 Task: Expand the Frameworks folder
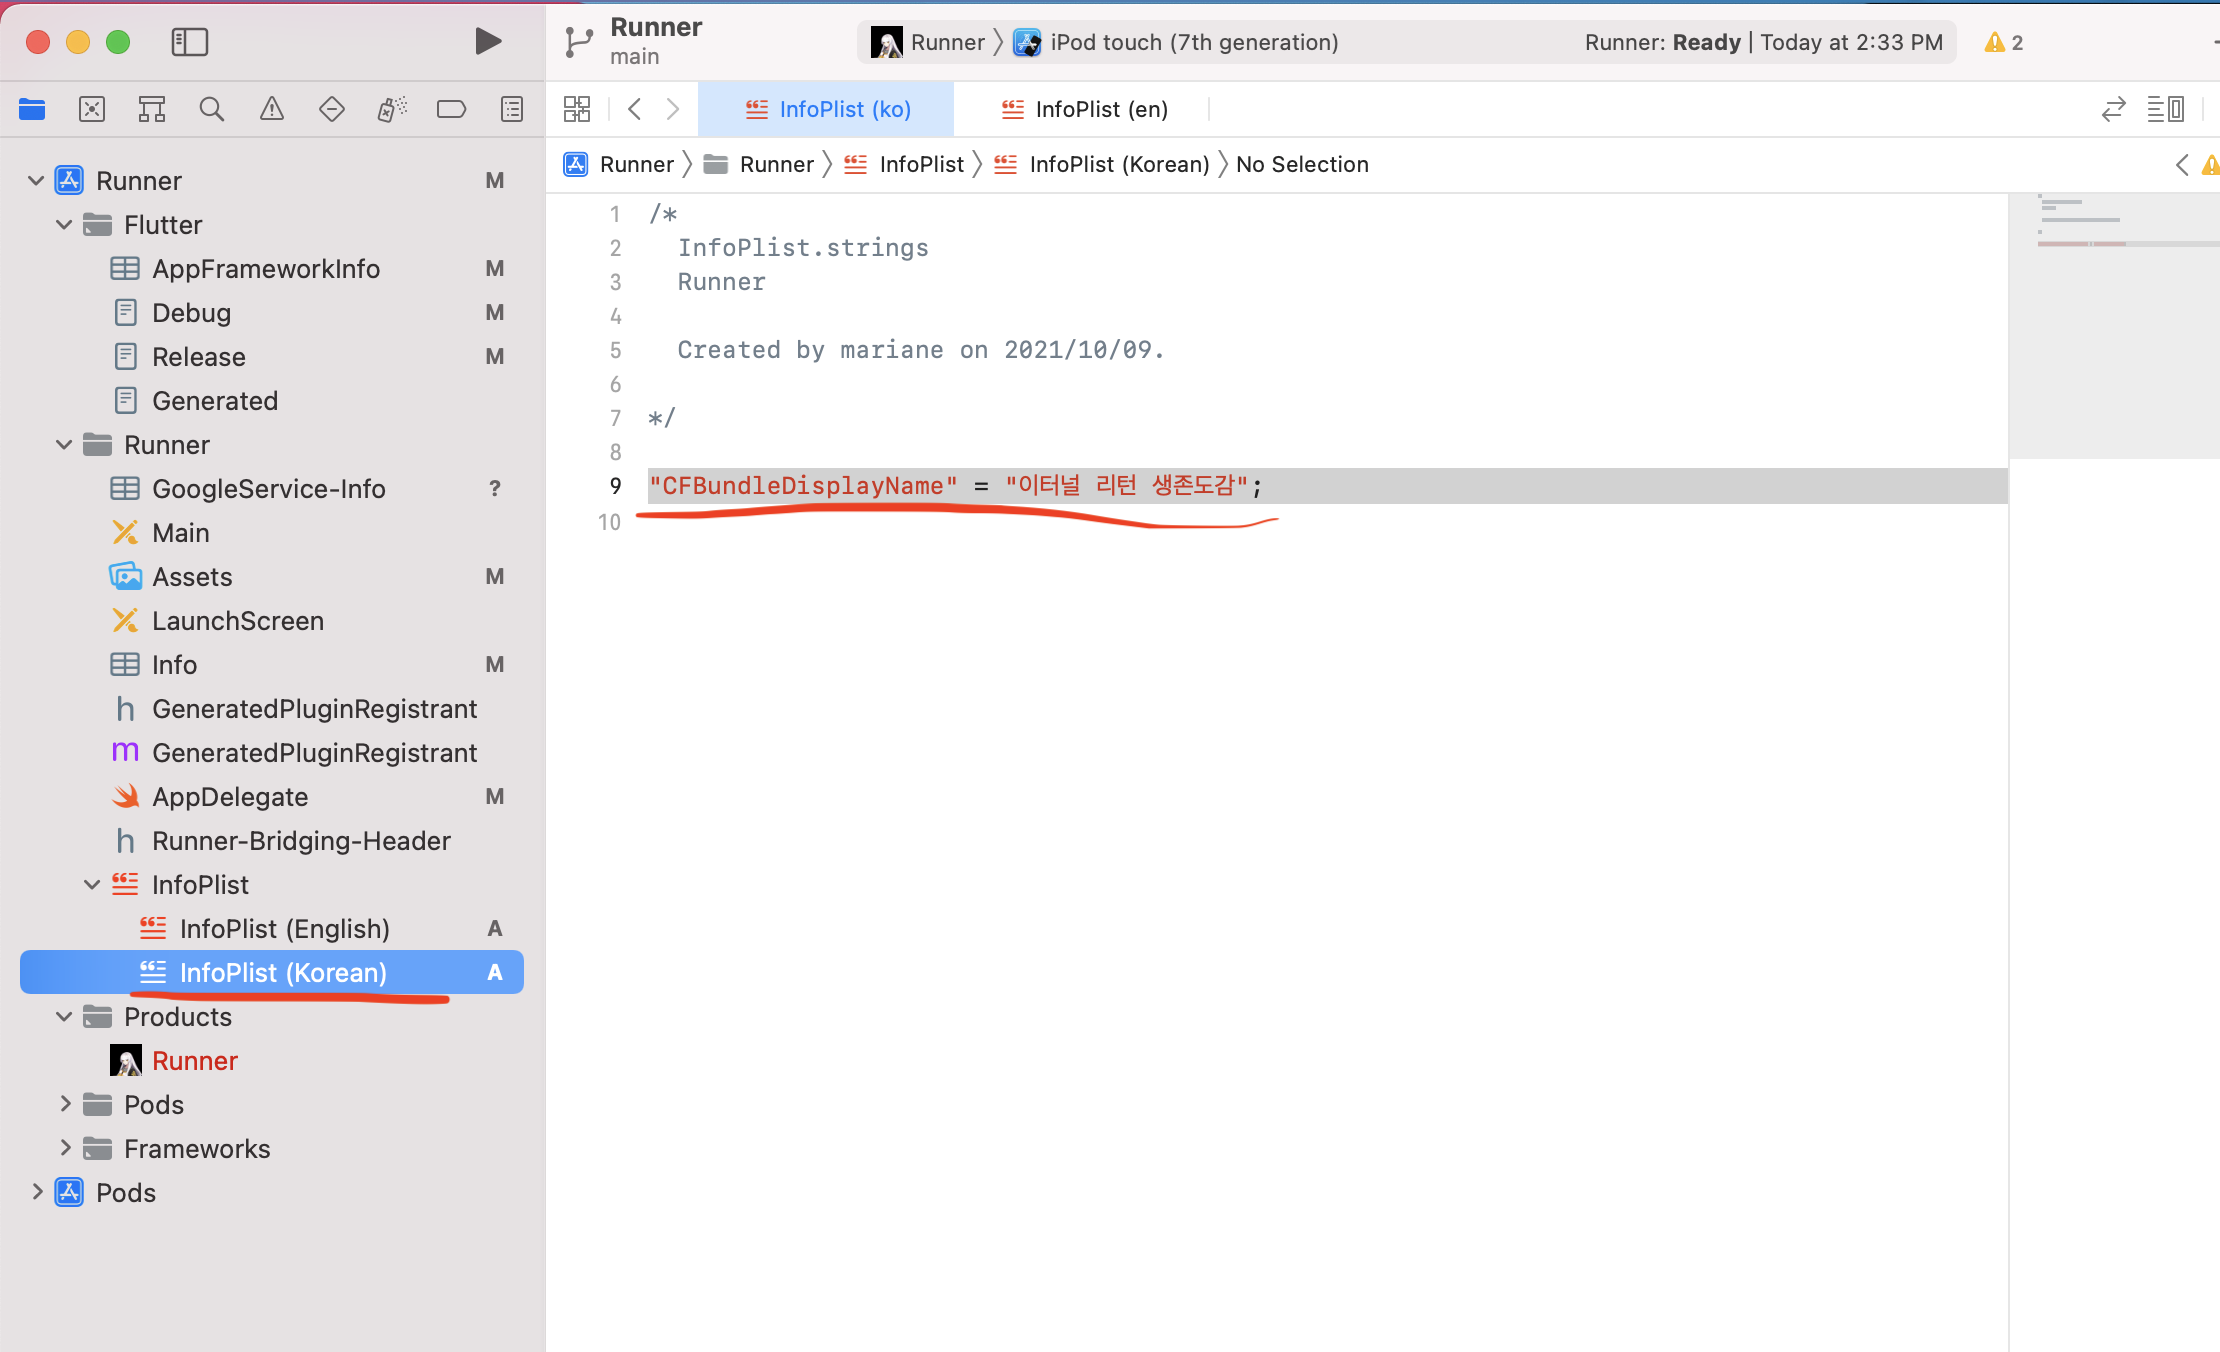pos(64,1149)
